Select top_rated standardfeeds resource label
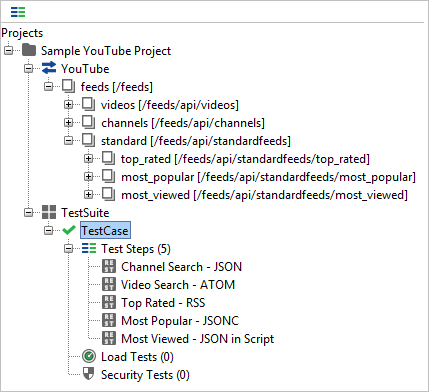This screenshot has height=392, width=429. (245, 159)
